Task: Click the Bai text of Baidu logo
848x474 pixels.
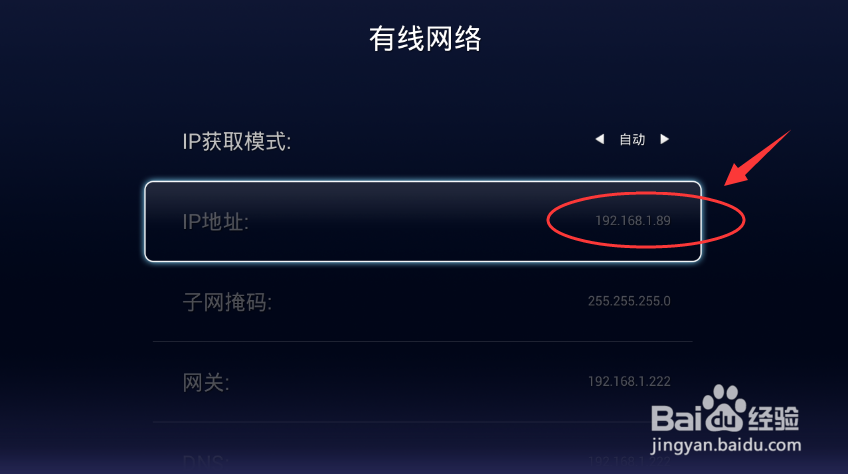Action: [676, 418]
